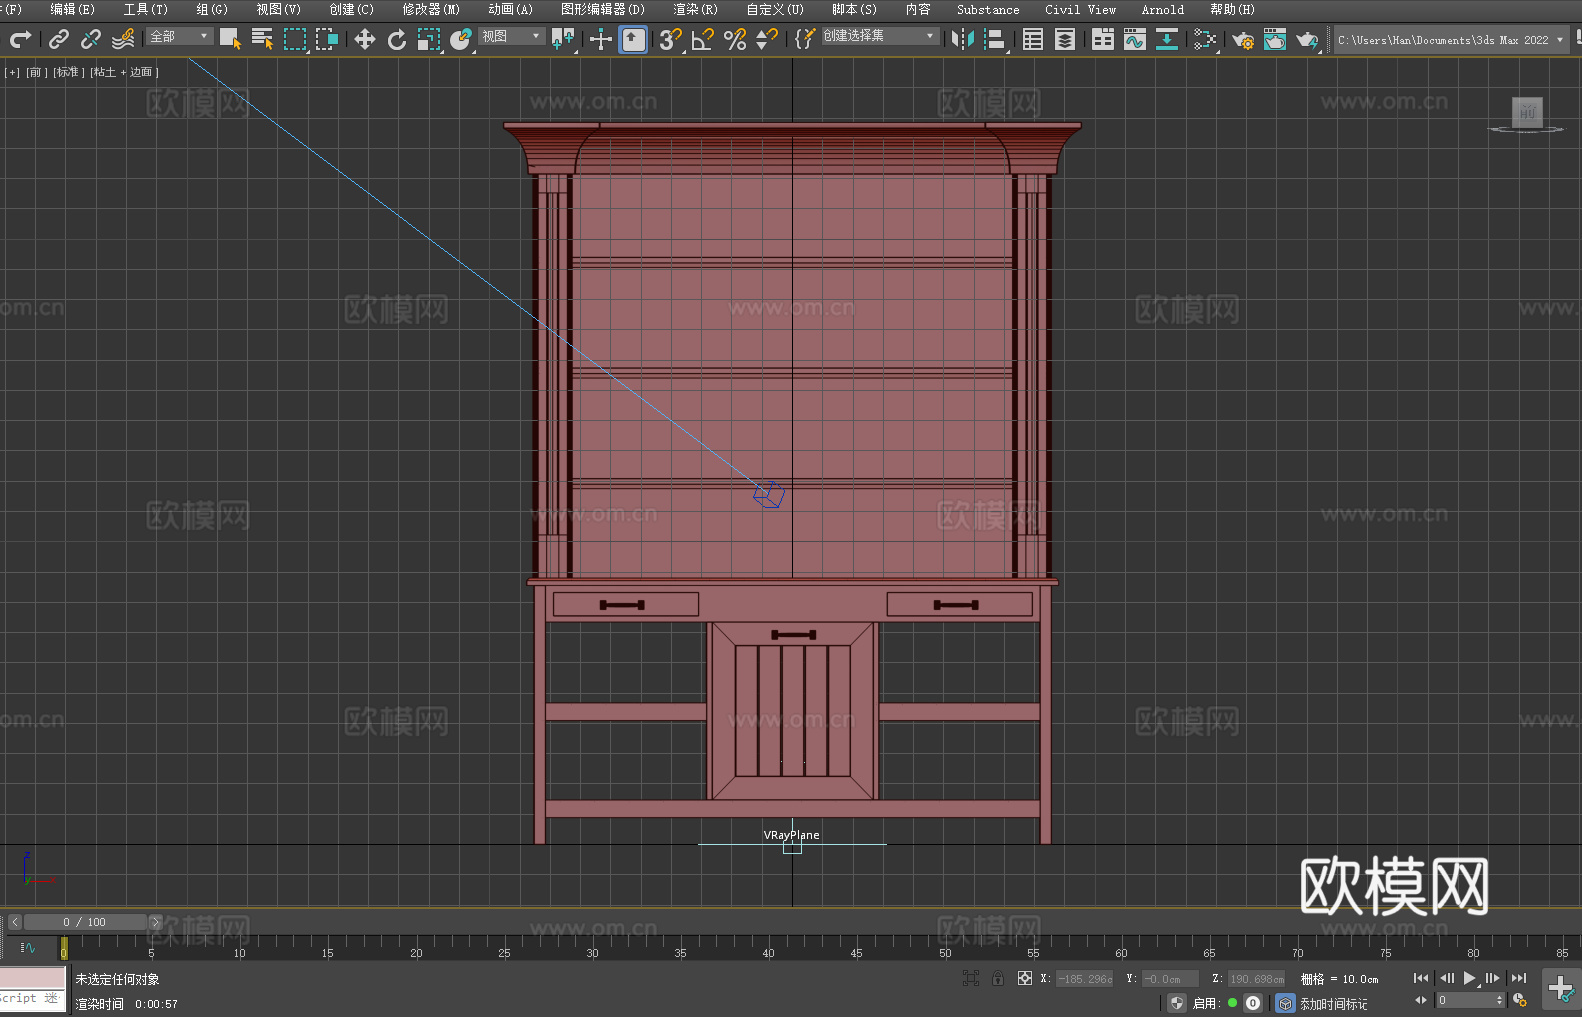The width and height of the screenshot is (1582, 1017).
Task: Toggle the Selection Lock padlock
Action: tap(998, 978)
